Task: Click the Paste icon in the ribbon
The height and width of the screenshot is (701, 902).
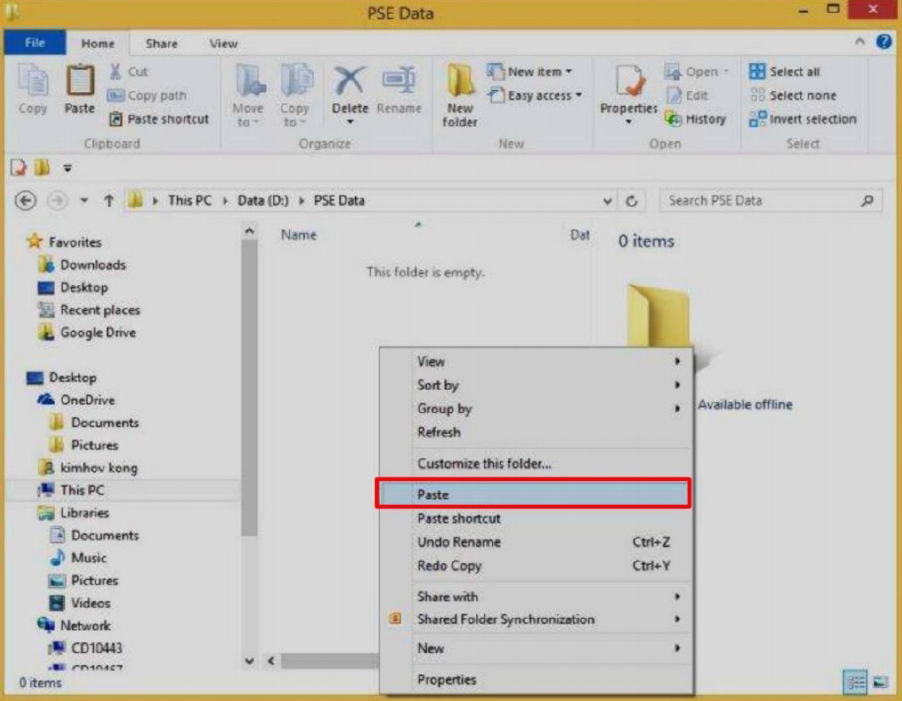Action: click(x=80, y=89)
